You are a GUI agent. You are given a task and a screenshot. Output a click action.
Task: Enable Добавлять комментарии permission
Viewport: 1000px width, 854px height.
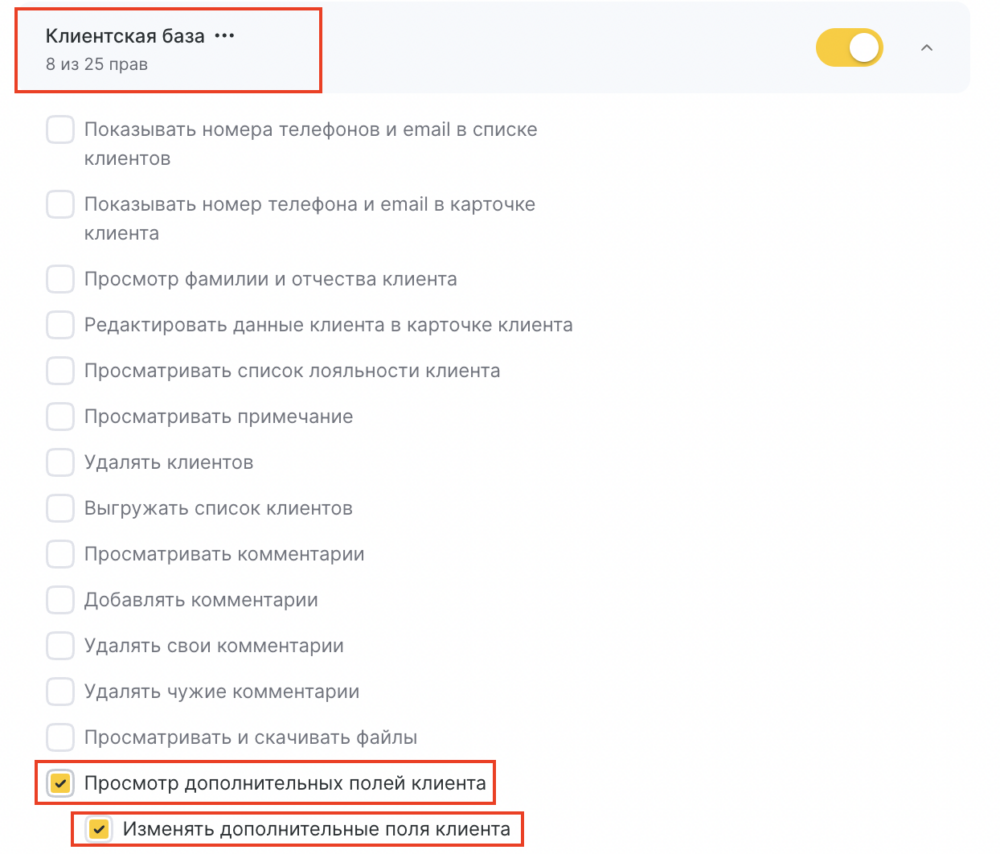[x=60, y=600]
